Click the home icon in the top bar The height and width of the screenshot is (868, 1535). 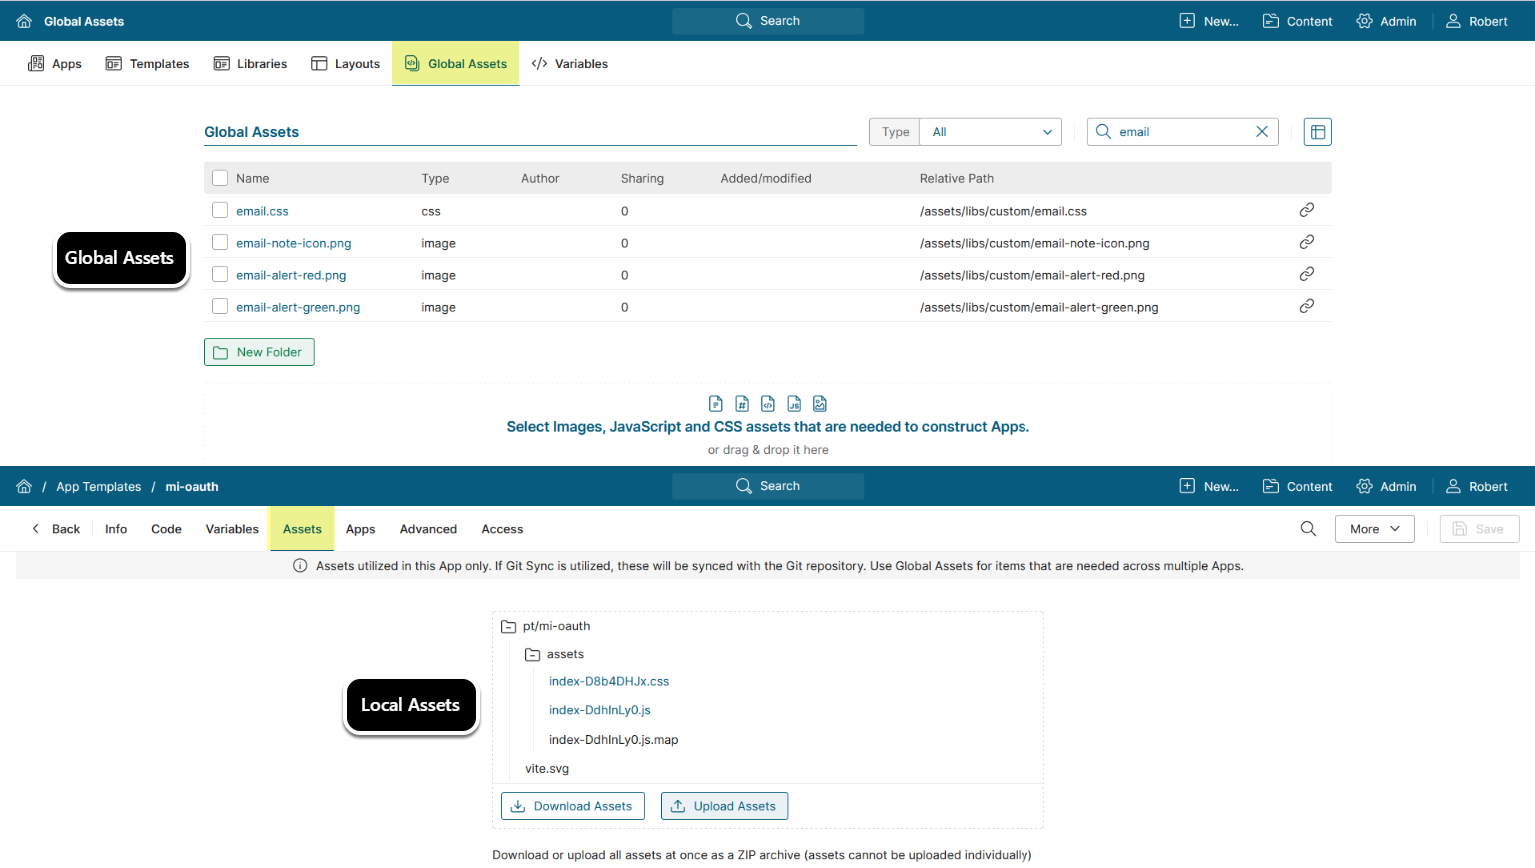24,21
